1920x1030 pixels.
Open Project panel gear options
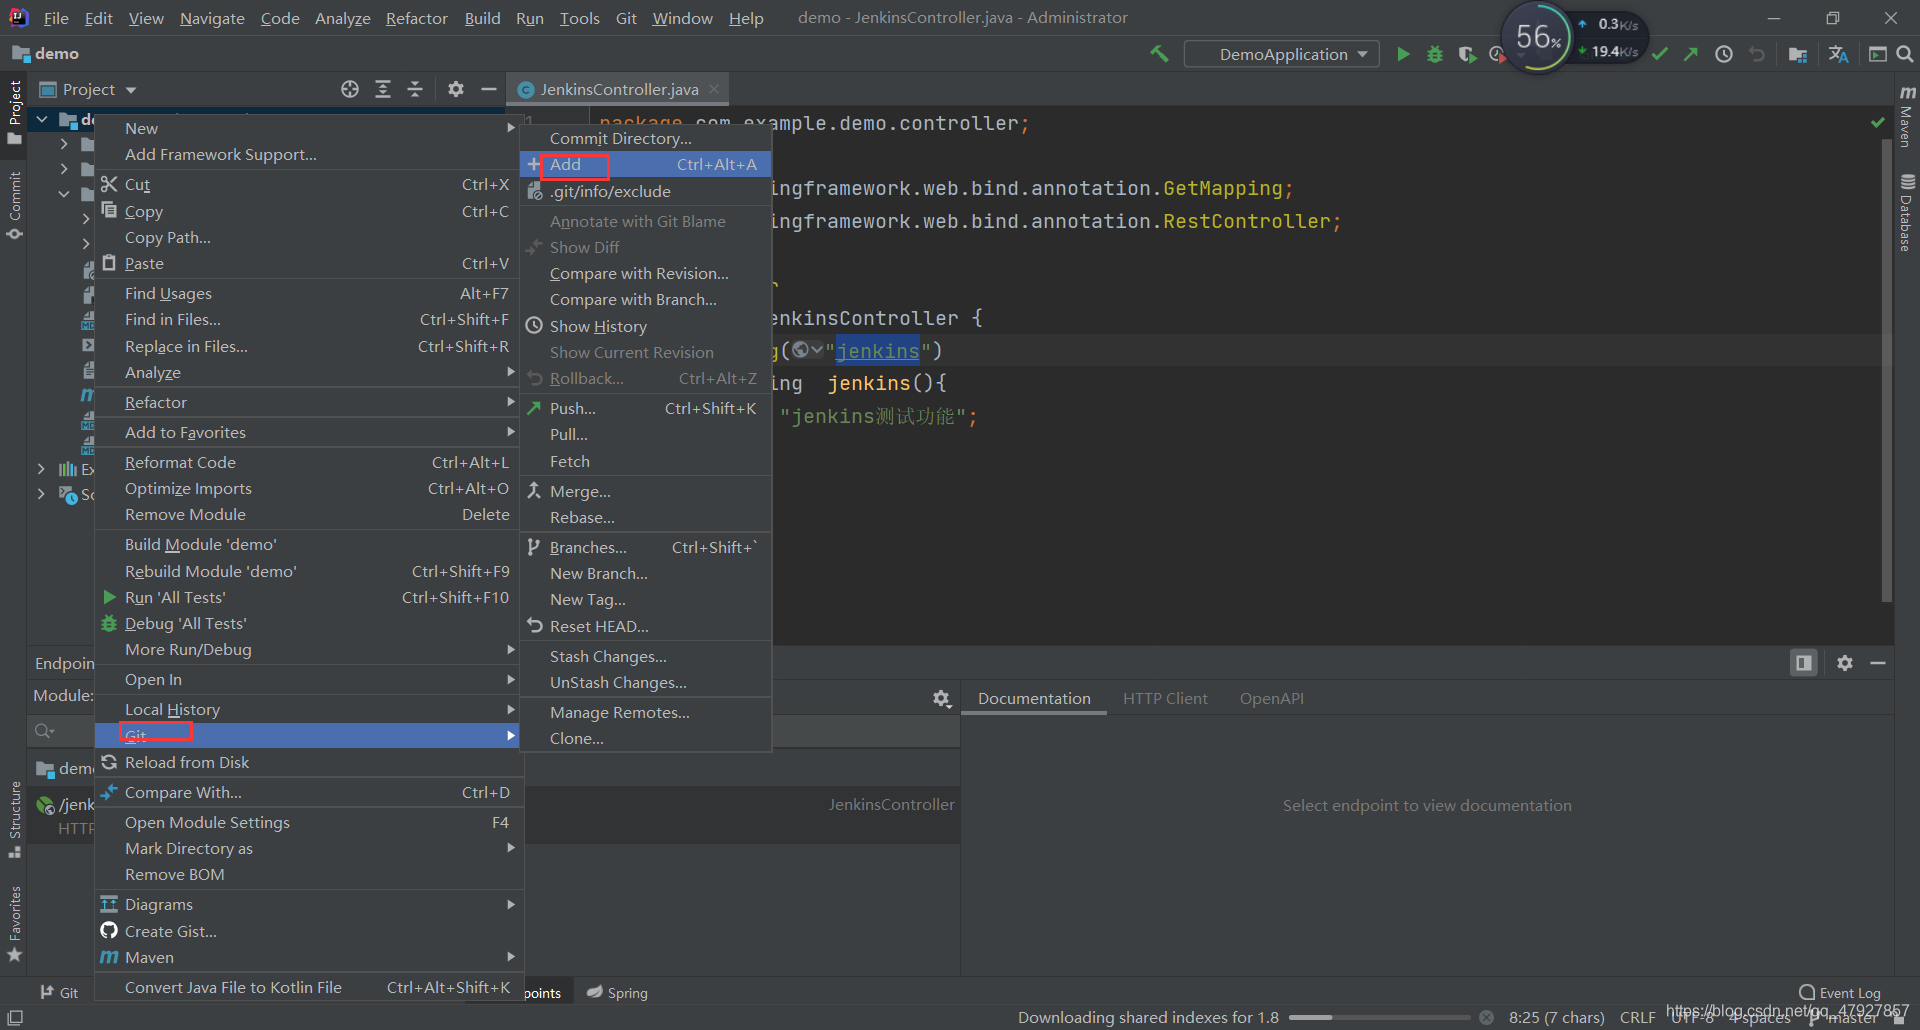456,89
